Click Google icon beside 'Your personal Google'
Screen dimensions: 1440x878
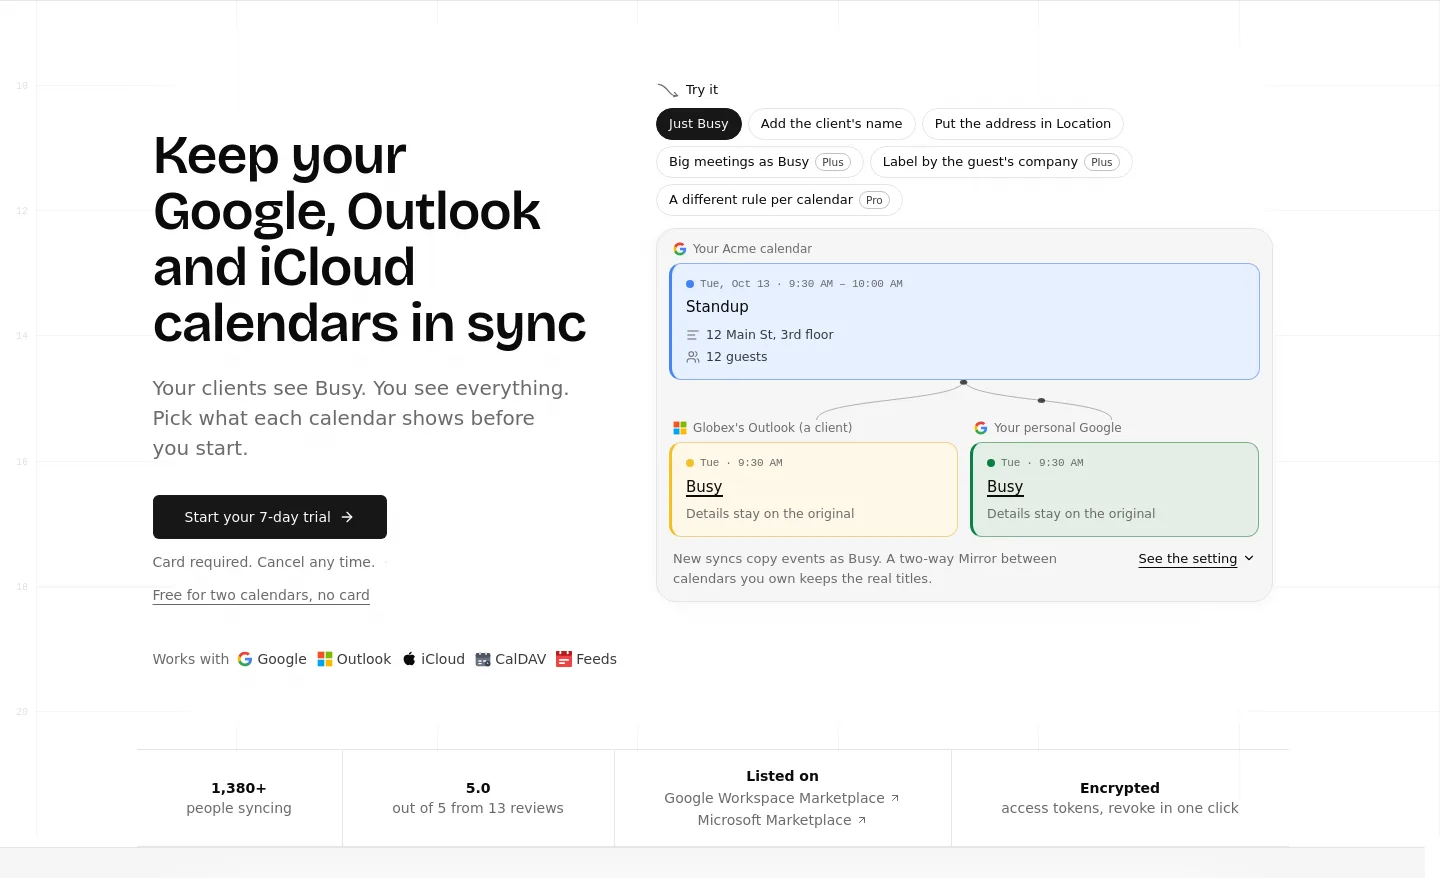point(981,428)
